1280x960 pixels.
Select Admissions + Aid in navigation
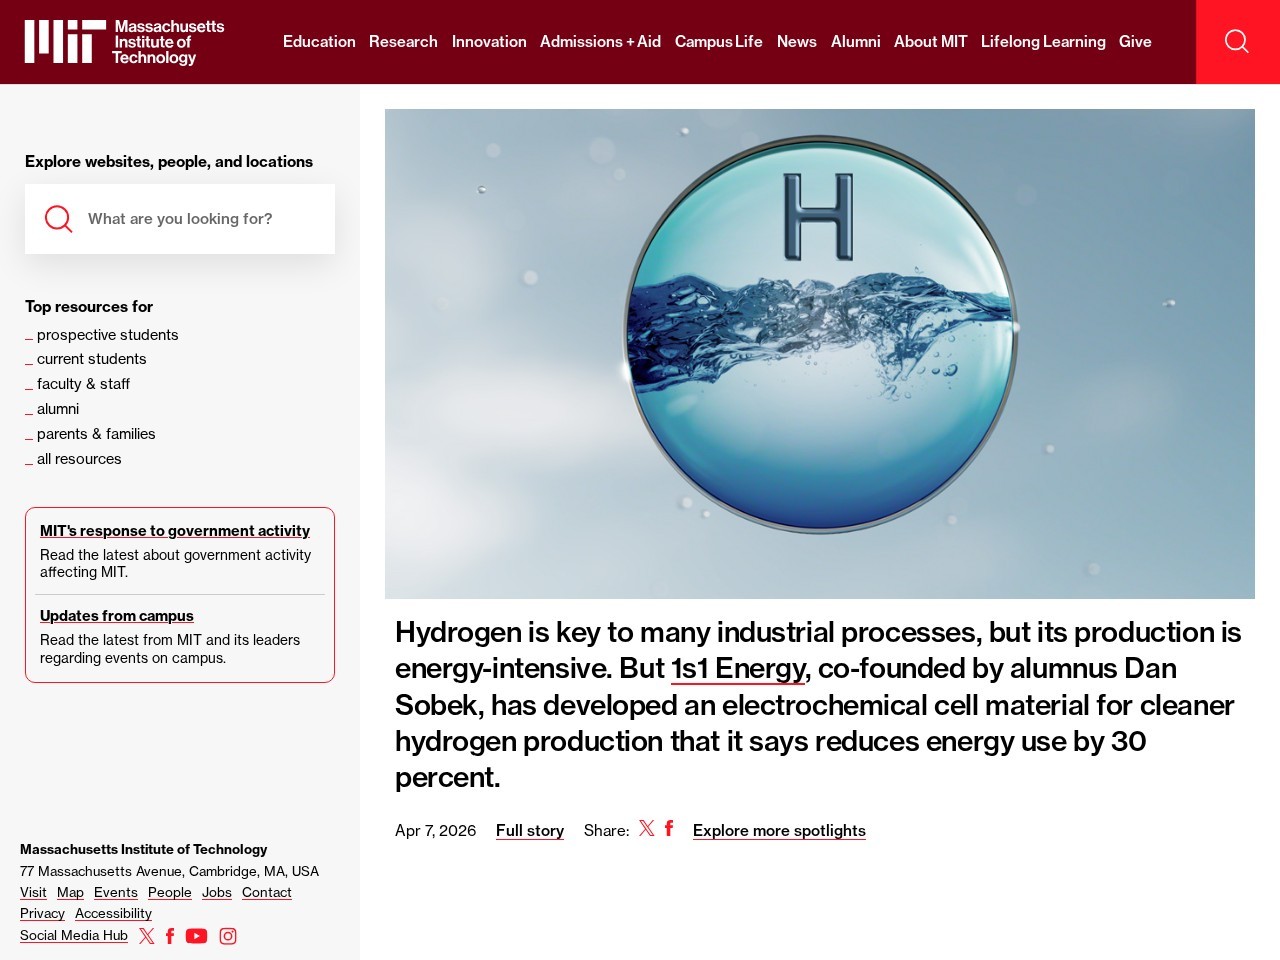point(600,42)
